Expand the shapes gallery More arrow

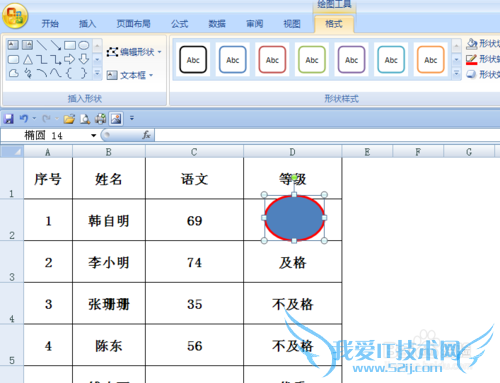pyautogui.click(x=97, y=73)
